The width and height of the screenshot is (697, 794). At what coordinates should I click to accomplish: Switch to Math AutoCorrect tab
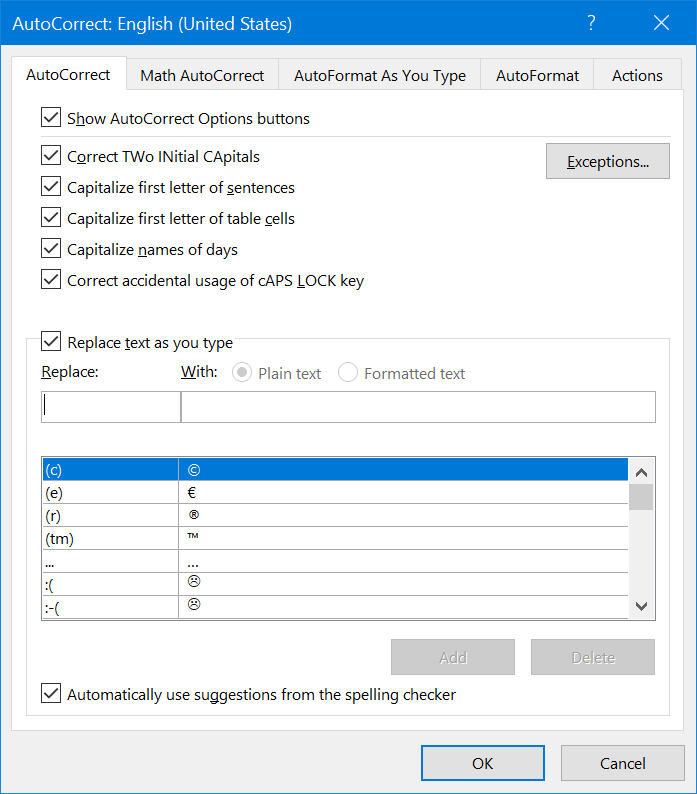[x=202, y=75]
